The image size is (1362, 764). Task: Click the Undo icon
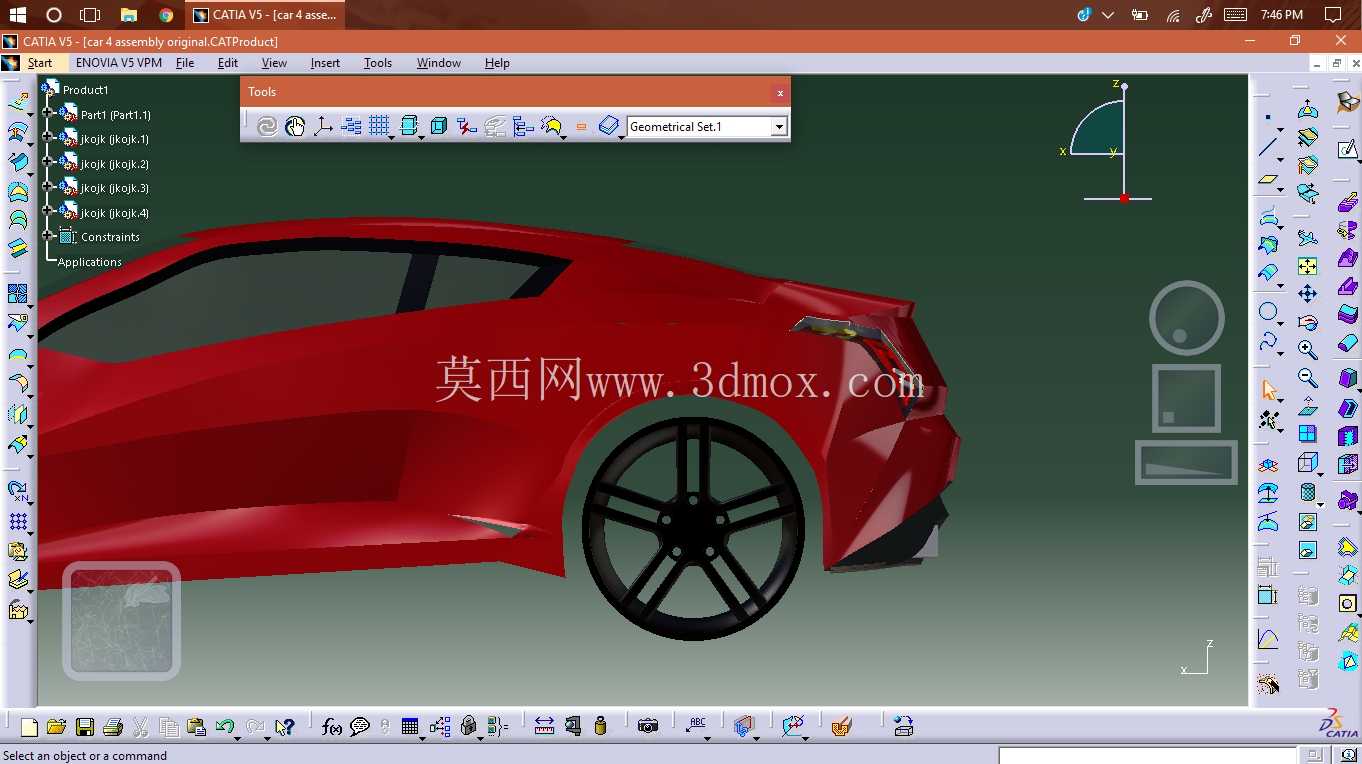pos(224,727)
